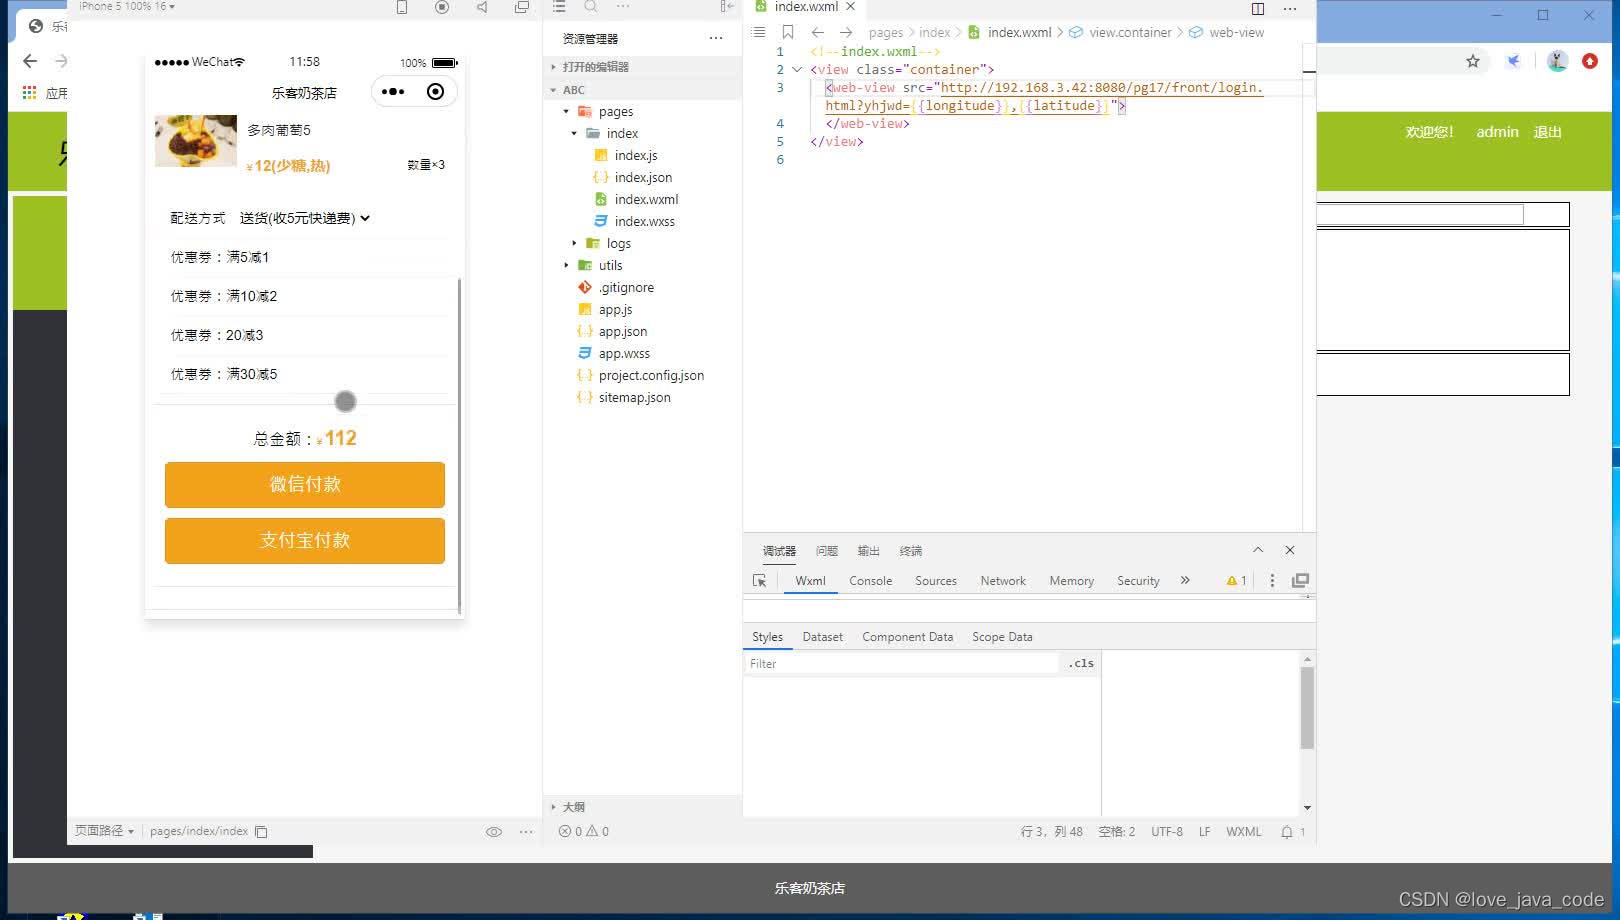Open the 终端 terminal tab
The image size is (1620, 920).
pyautogui.click(x=911, y=551)
